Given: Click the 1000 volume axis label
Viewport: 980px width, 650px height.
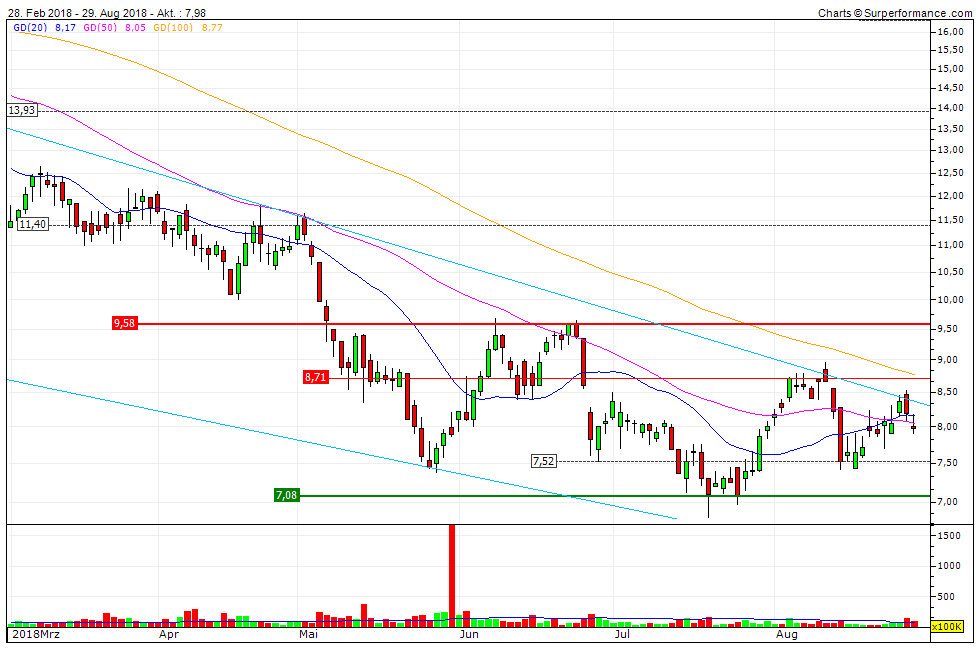Looking at the screenshot, I should [949, 566].
